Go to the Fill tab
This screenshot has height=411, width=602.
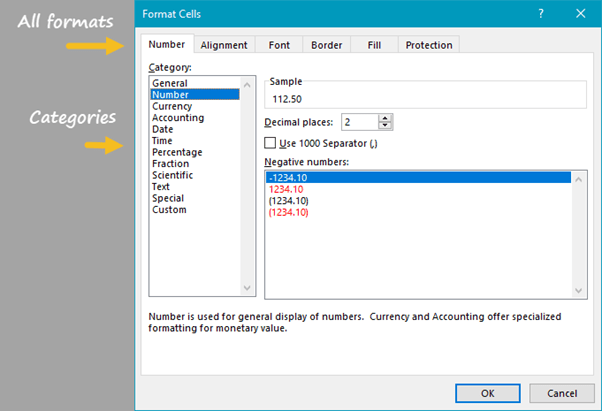(374, 45)
